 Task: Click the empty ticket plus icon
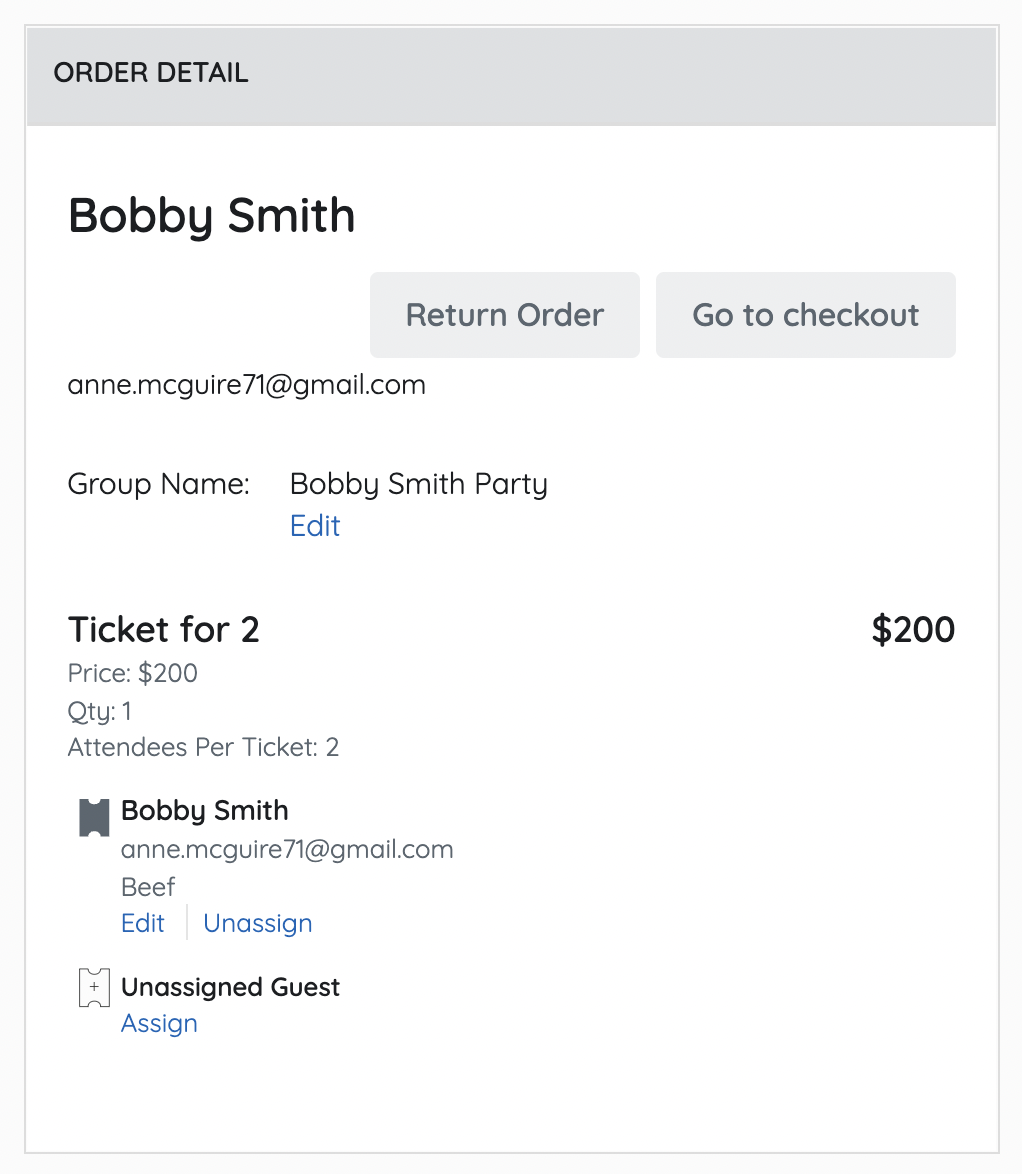click(x=93, y=987)
